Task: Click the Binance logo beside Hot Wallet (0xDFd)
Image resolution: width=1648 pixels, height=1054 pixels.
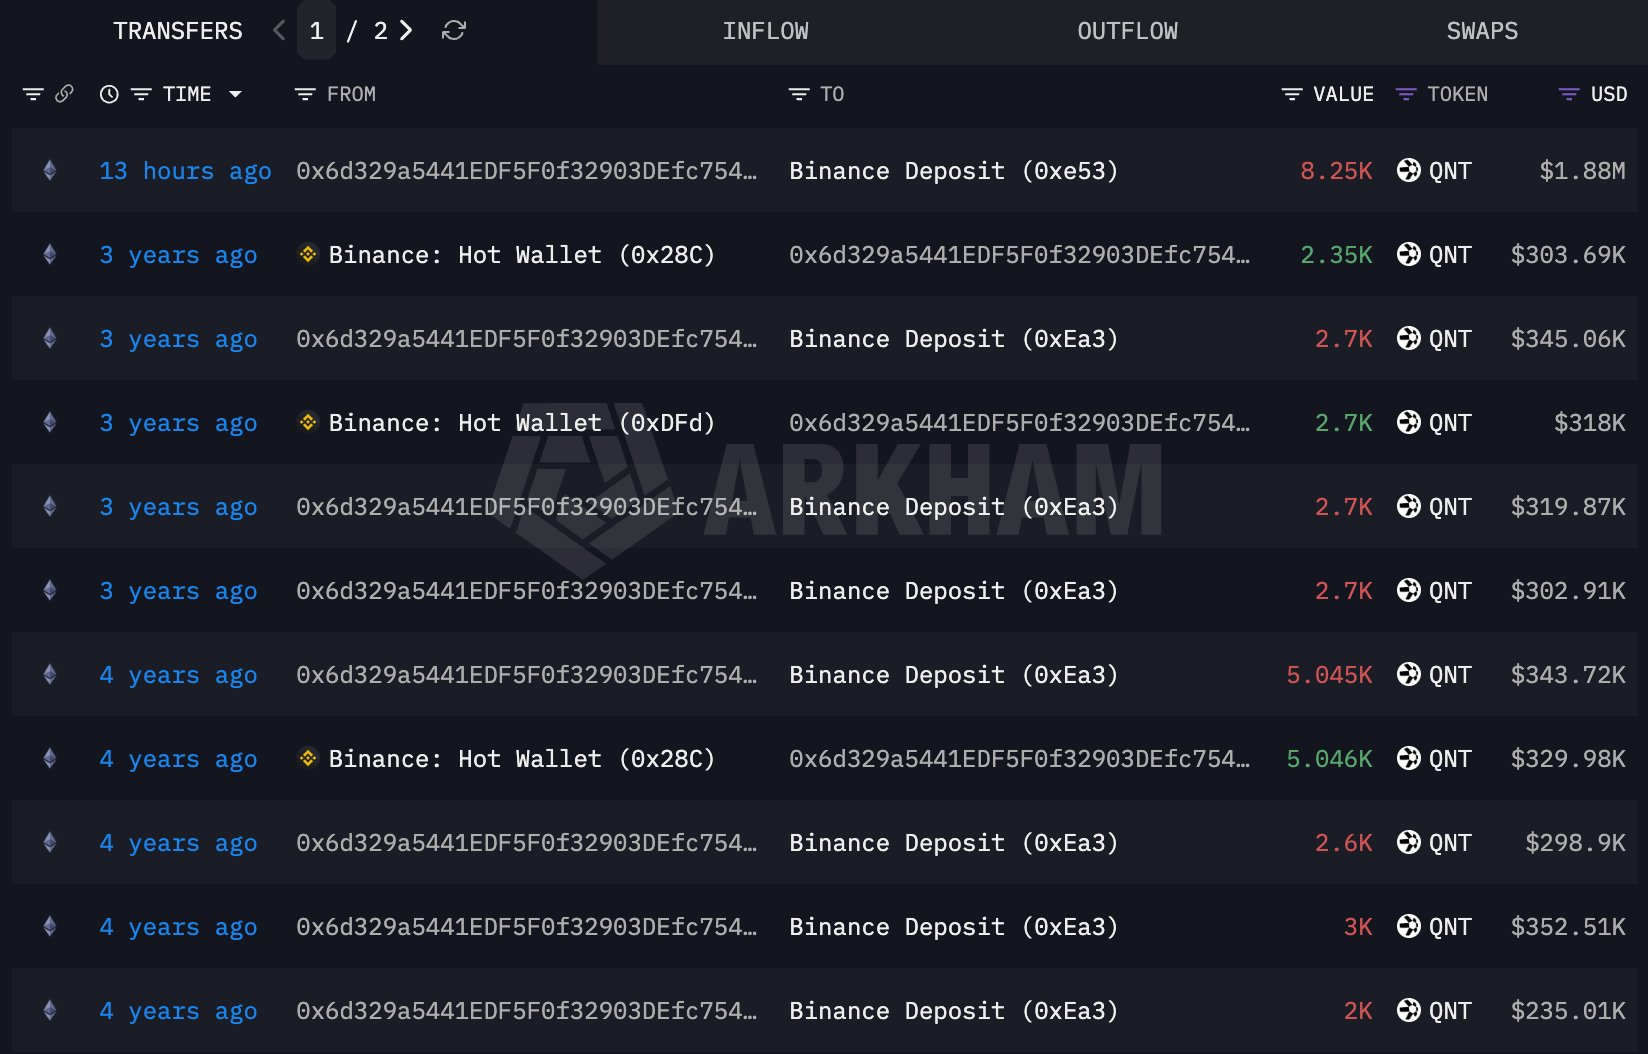Action: (308, 423)
